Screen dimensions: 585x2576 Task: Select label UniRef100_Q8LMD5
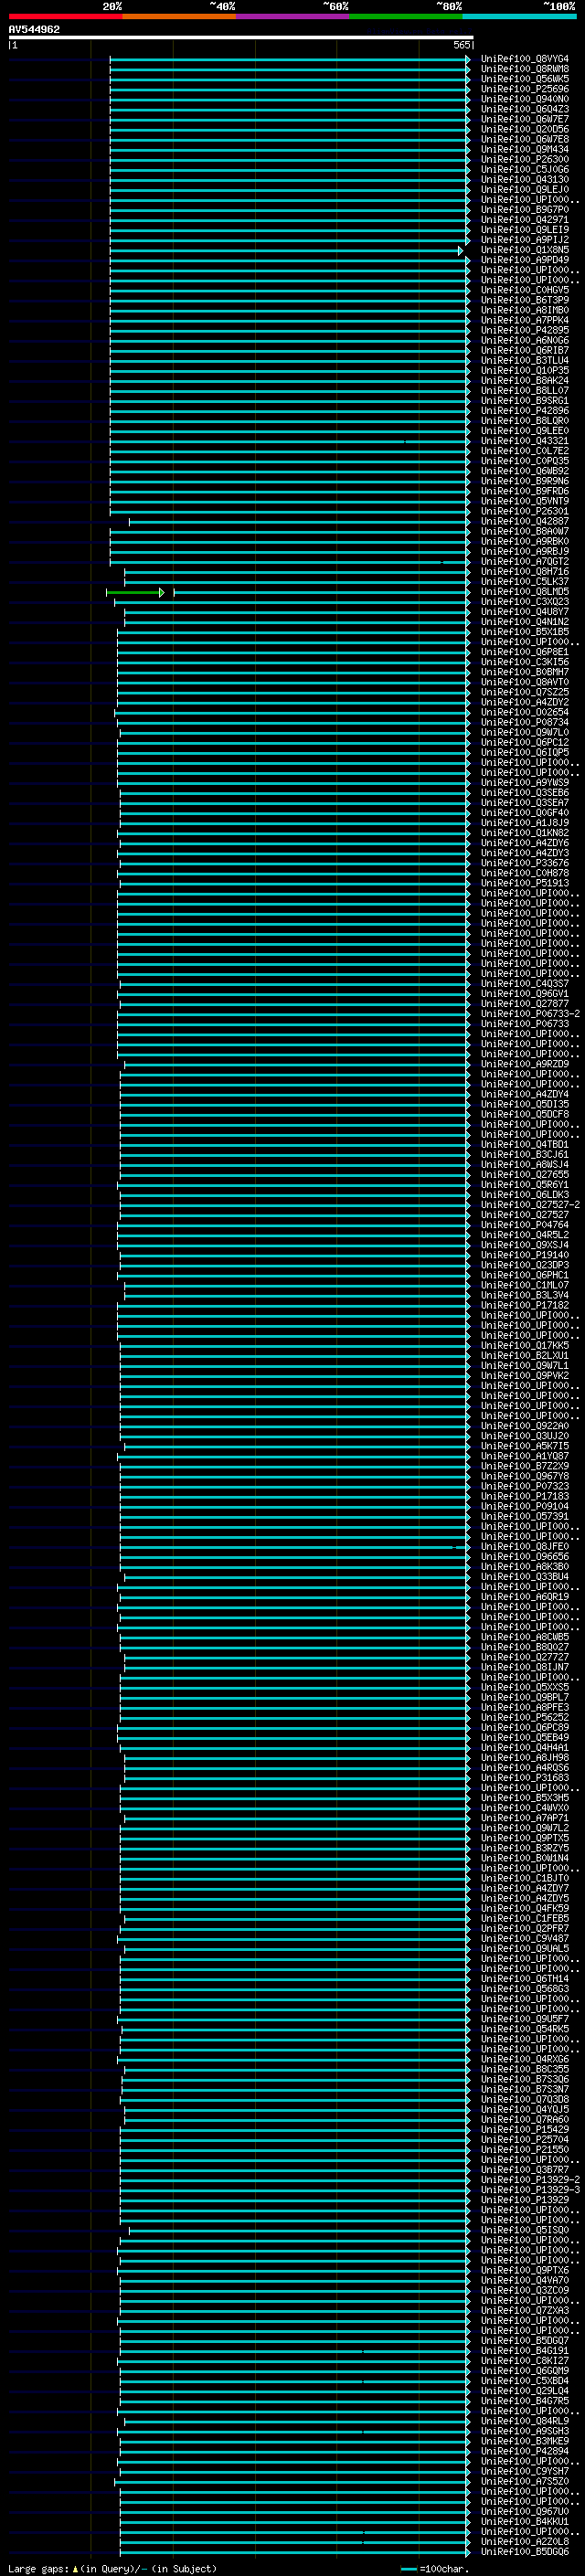525,592
